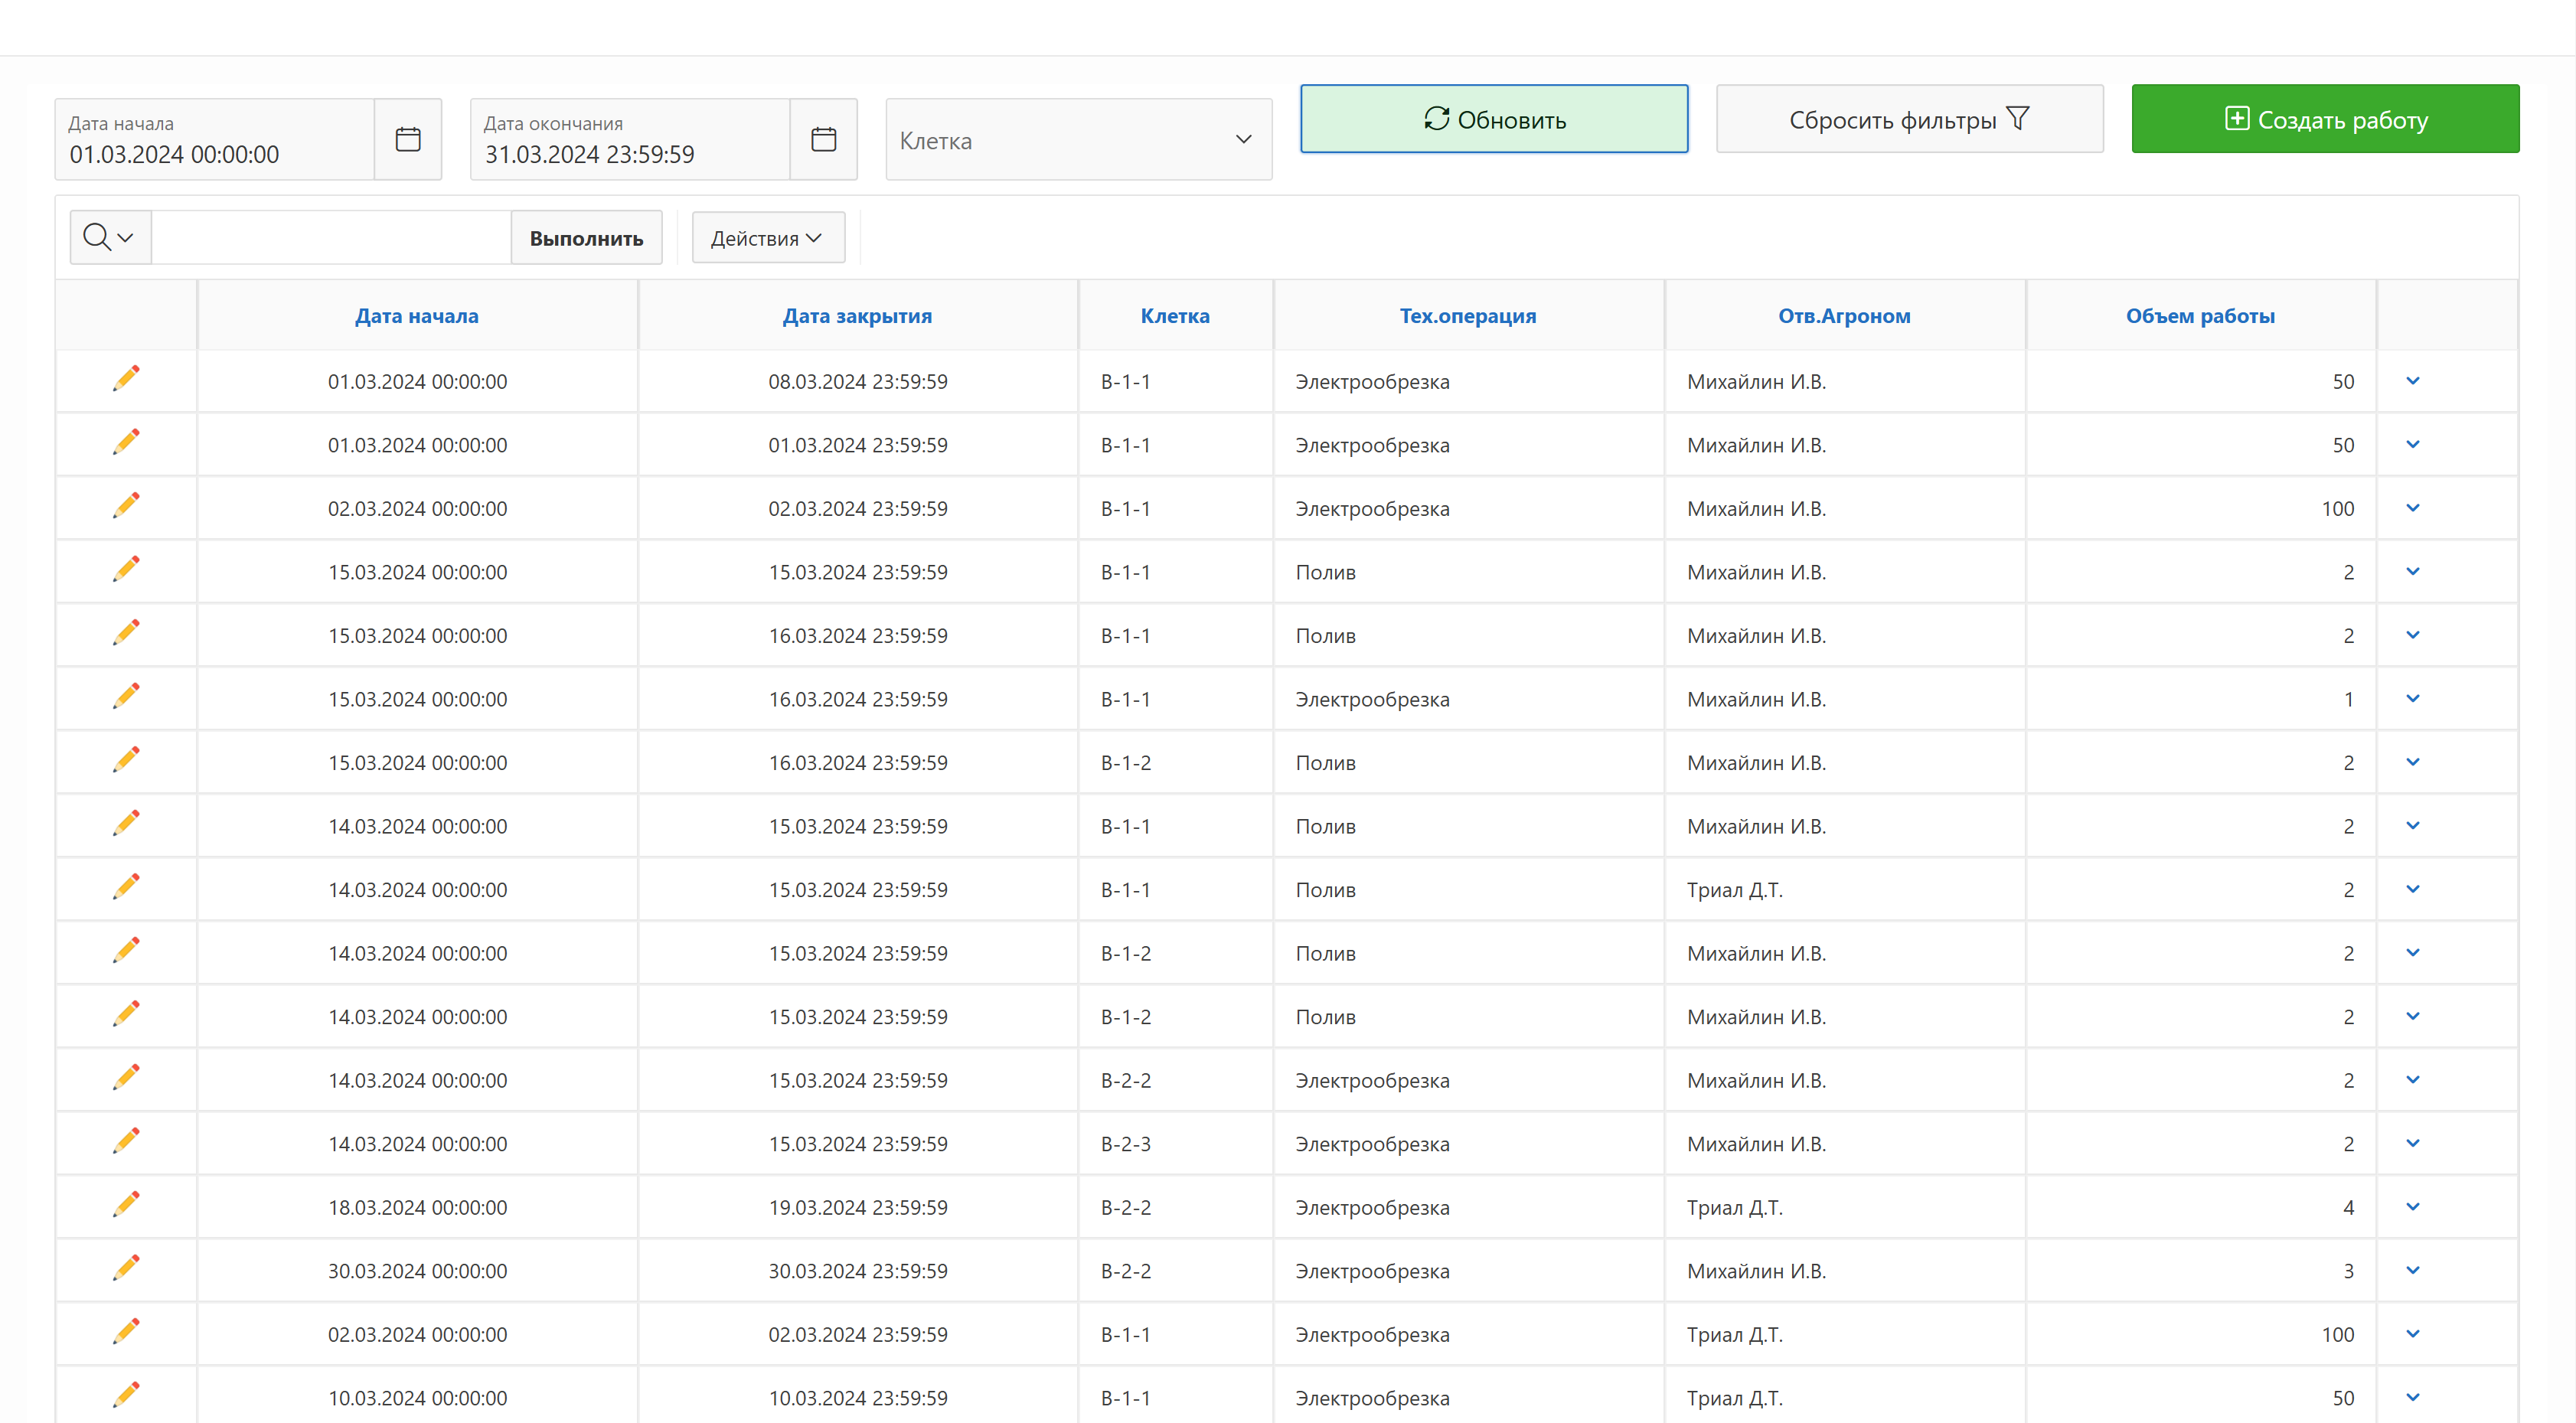
Task: Click pencil icon for 10.03.2024 row
Action: [126, 1396]
